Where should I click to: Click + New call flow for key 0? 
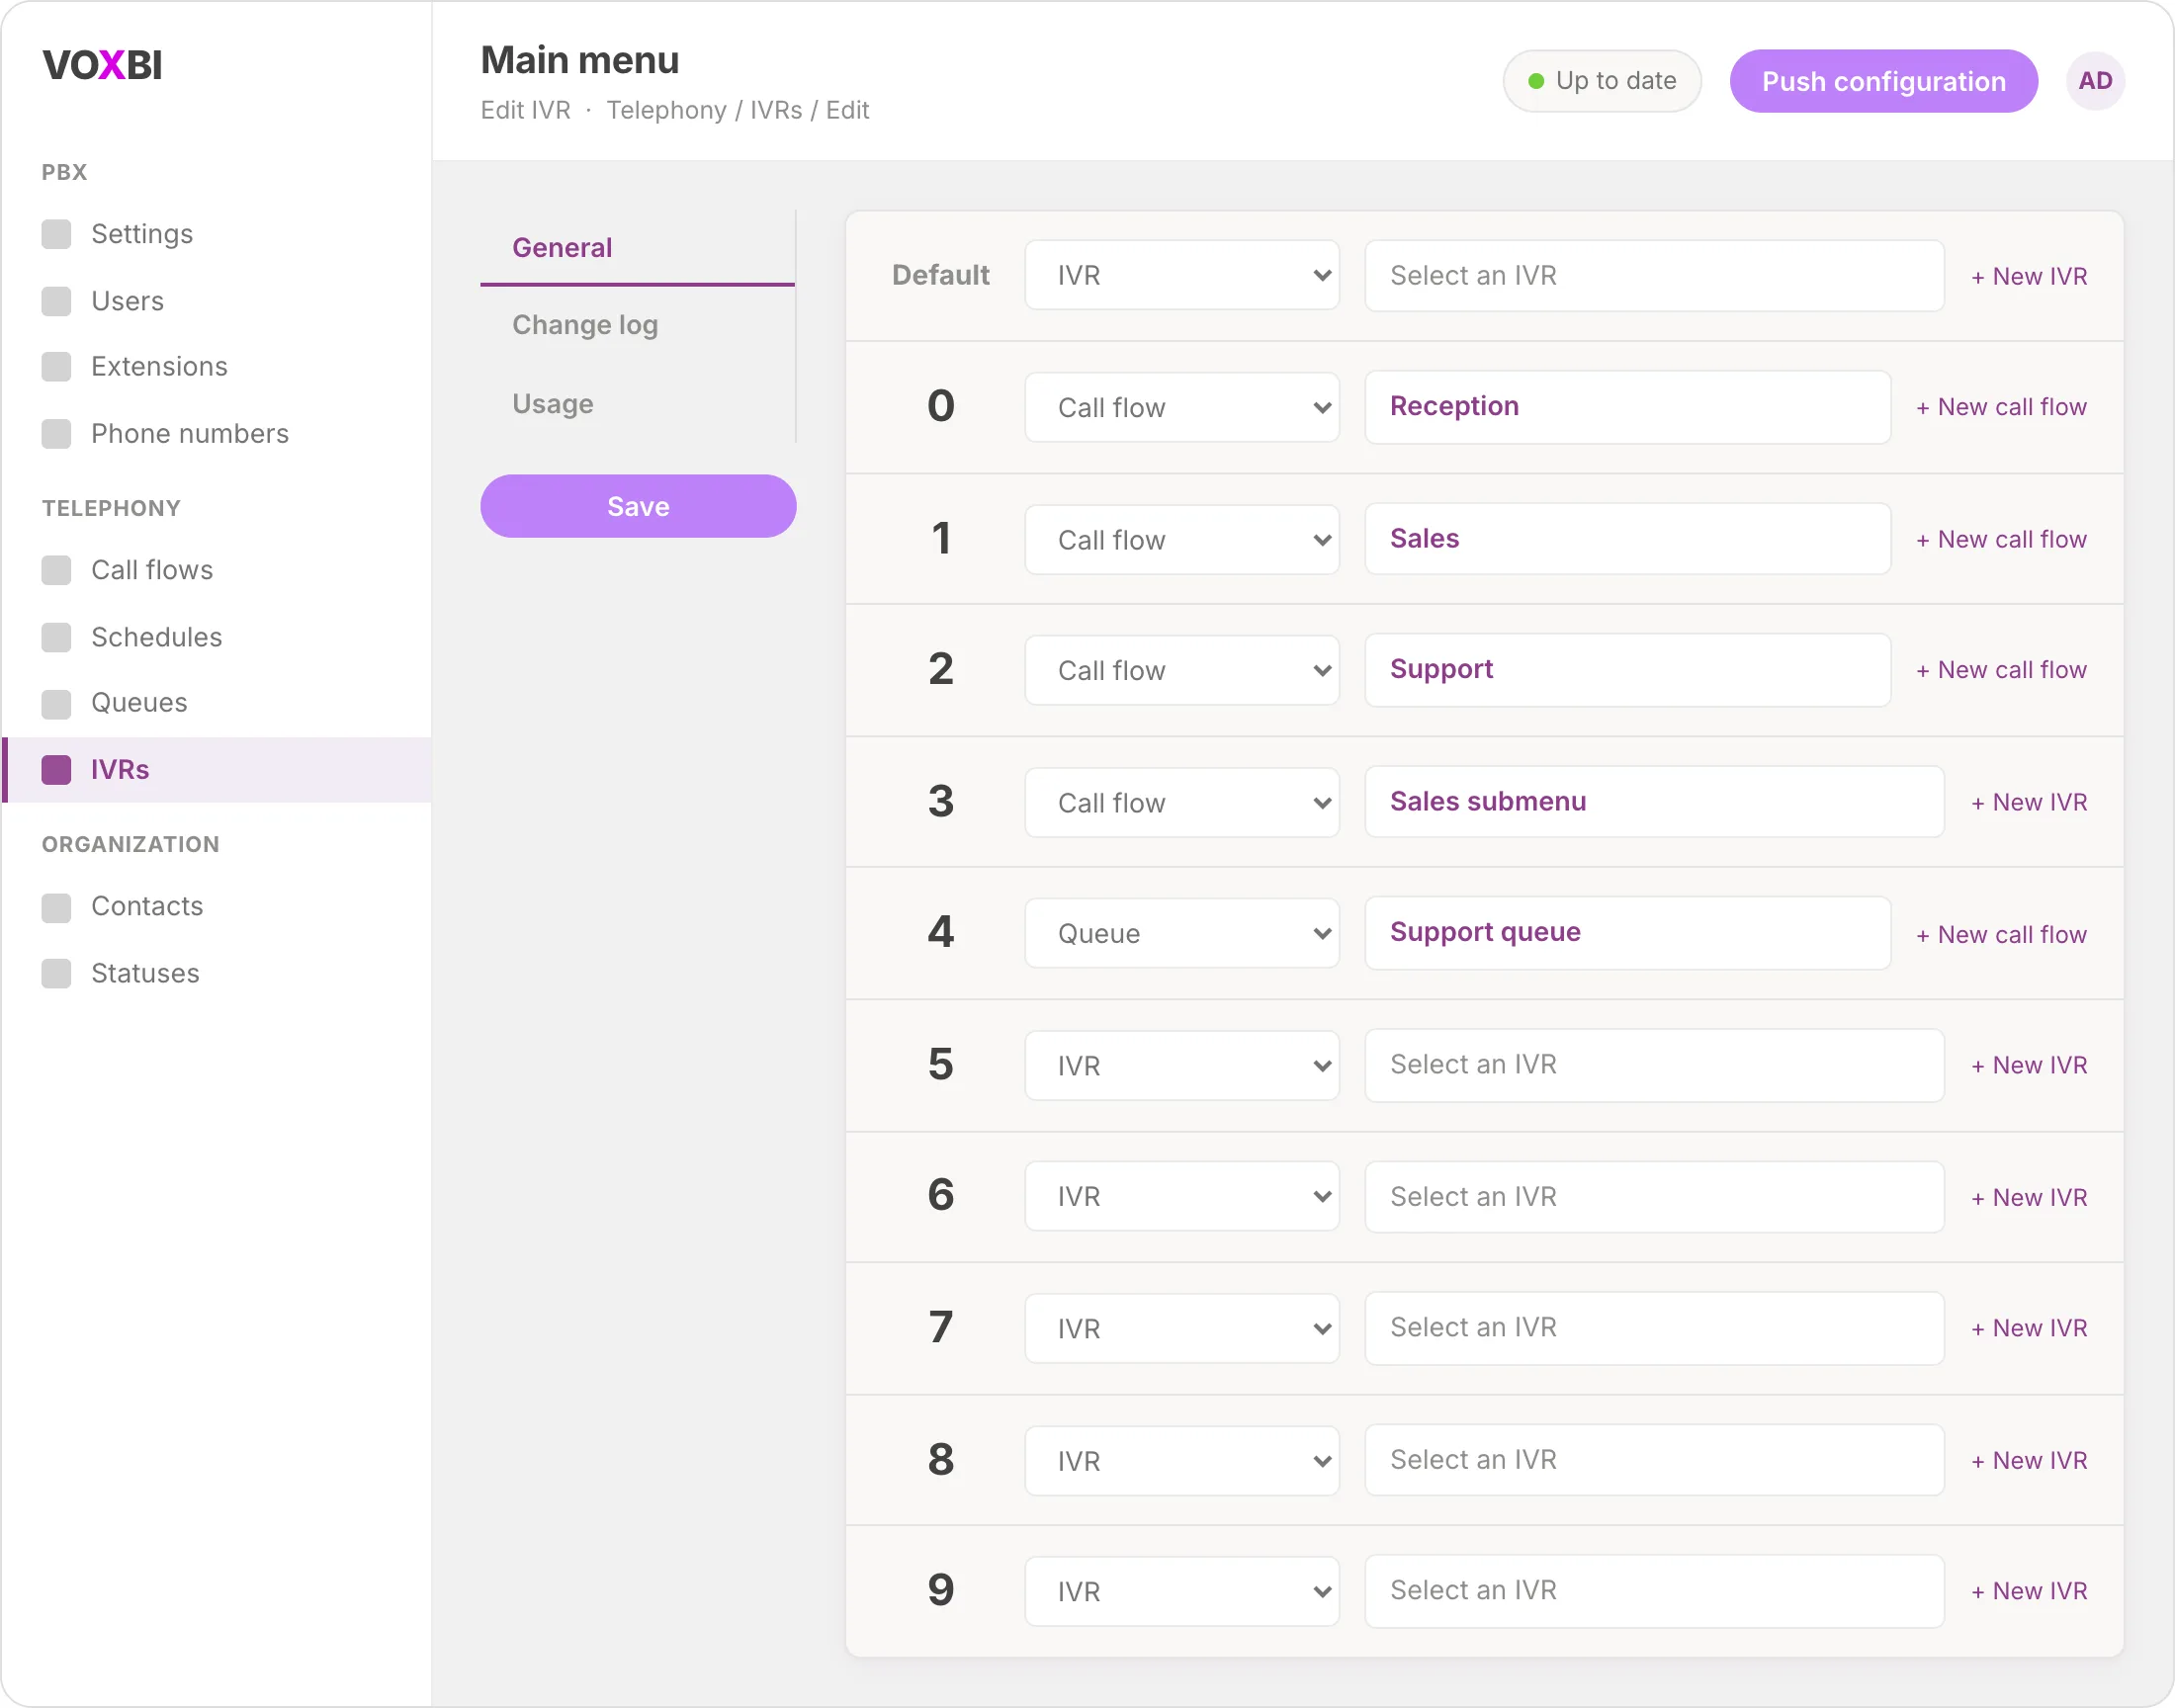click(x=2001, y=407)
